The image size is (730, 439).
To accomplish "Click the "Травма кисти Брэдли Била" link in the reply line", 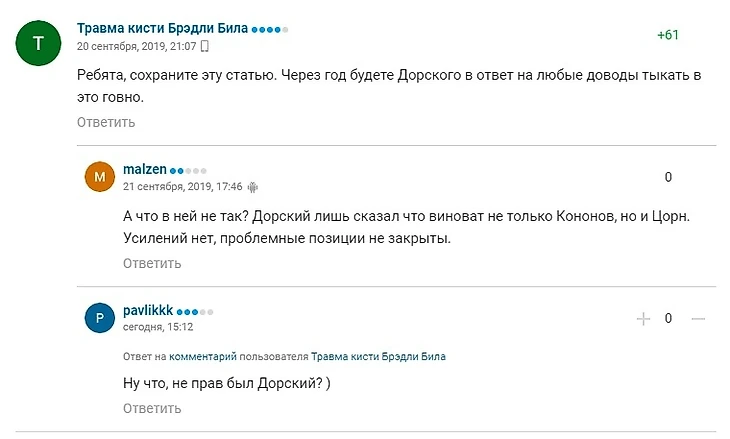I will [x=378, y=356].
